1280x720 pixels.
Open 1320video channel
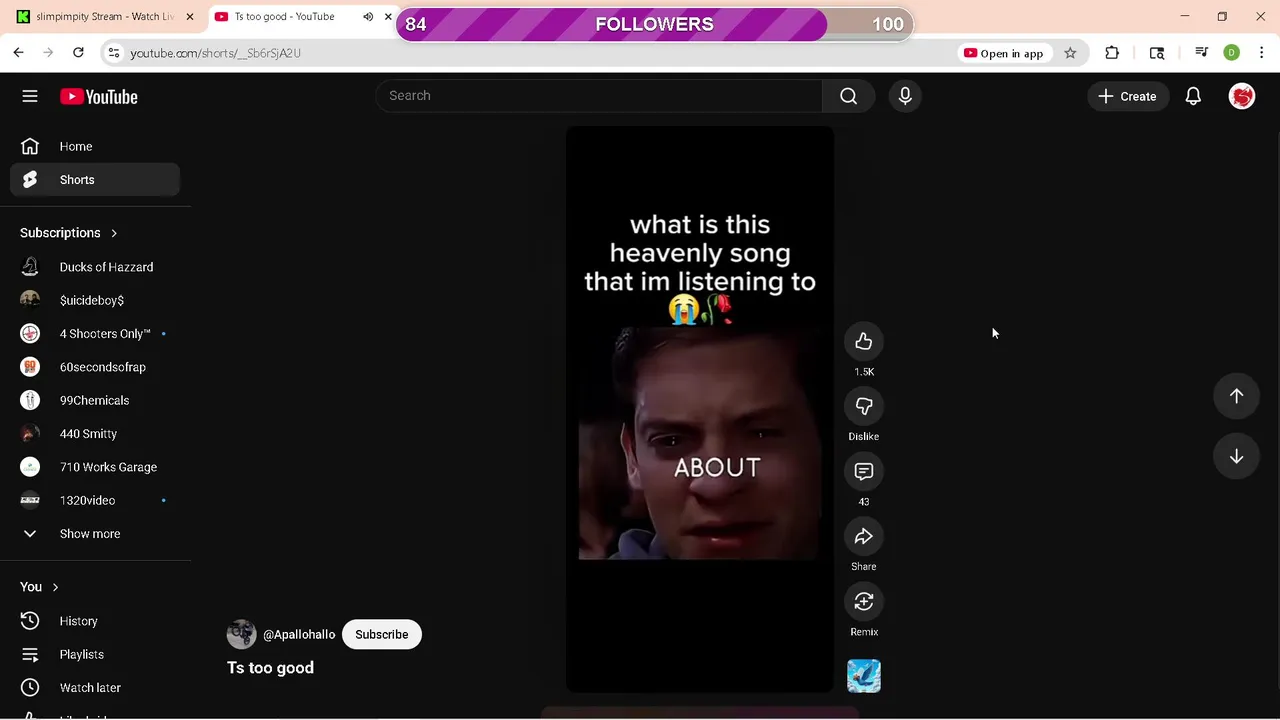coord(95,500)
